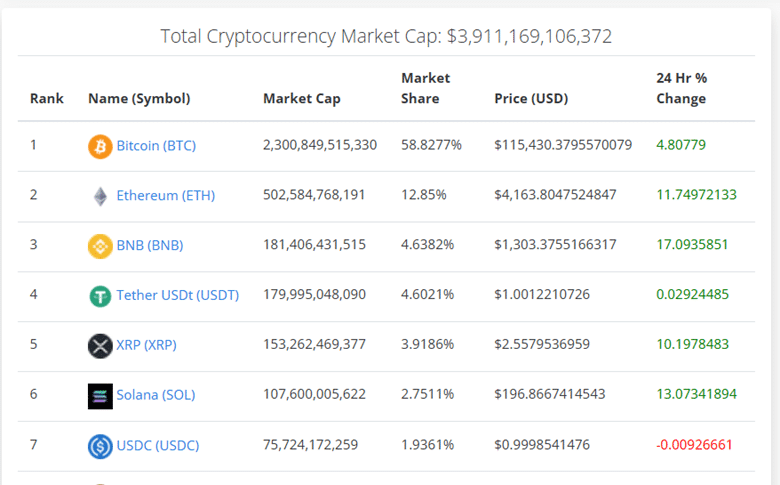Click the Market Cap column header
Screen dimensions: 780x485
click(302, 99)
